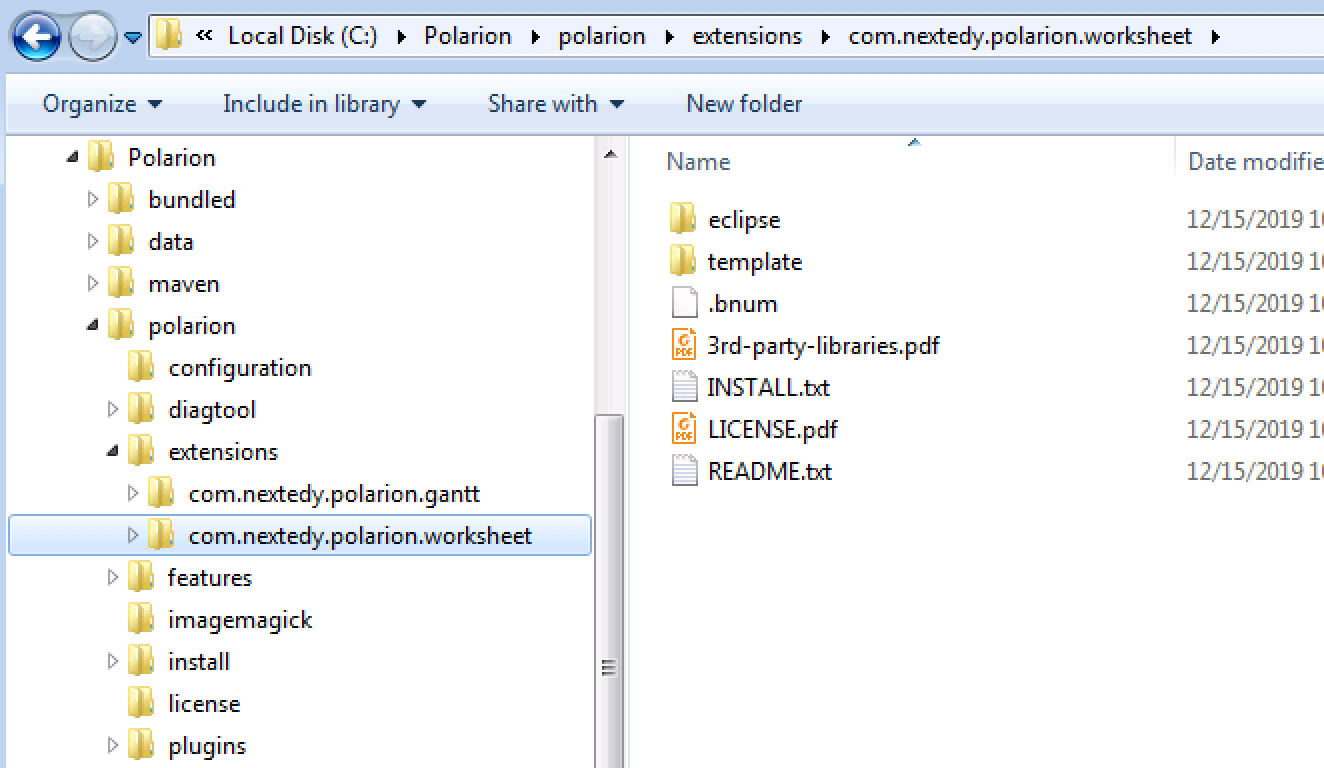Expand the install folder node
Screen dimensions: 1324x768
click(x=112, y=661)
